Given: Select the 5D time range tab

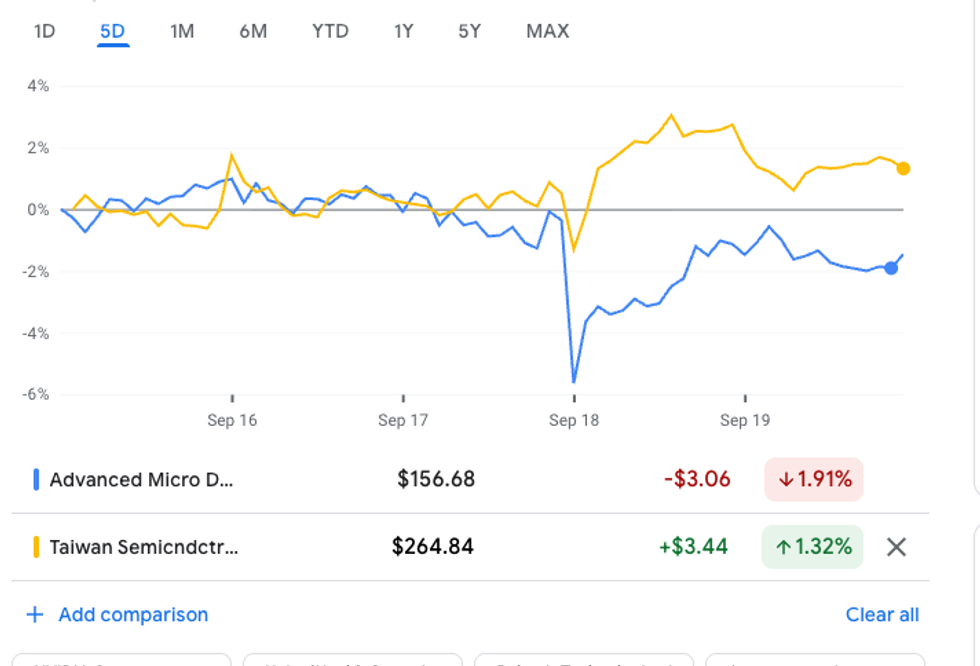Looking at the screenshot, I should click(112, 31).
